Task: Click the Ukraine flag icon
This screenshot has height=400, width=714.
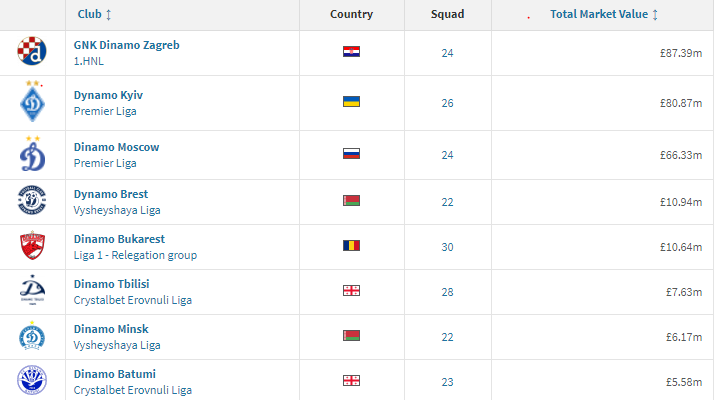Action: [352, 101]
